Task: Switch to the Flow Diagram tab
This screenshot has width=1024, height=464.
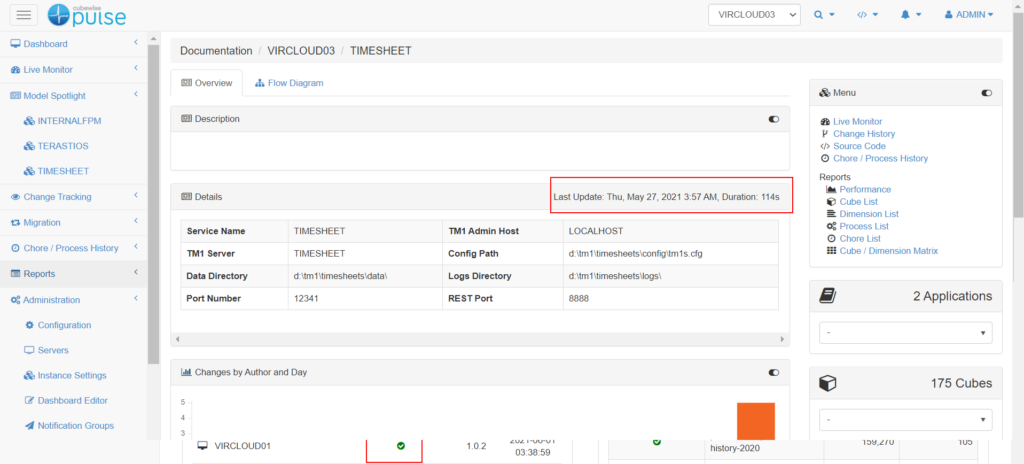Action: coord(289,83)
